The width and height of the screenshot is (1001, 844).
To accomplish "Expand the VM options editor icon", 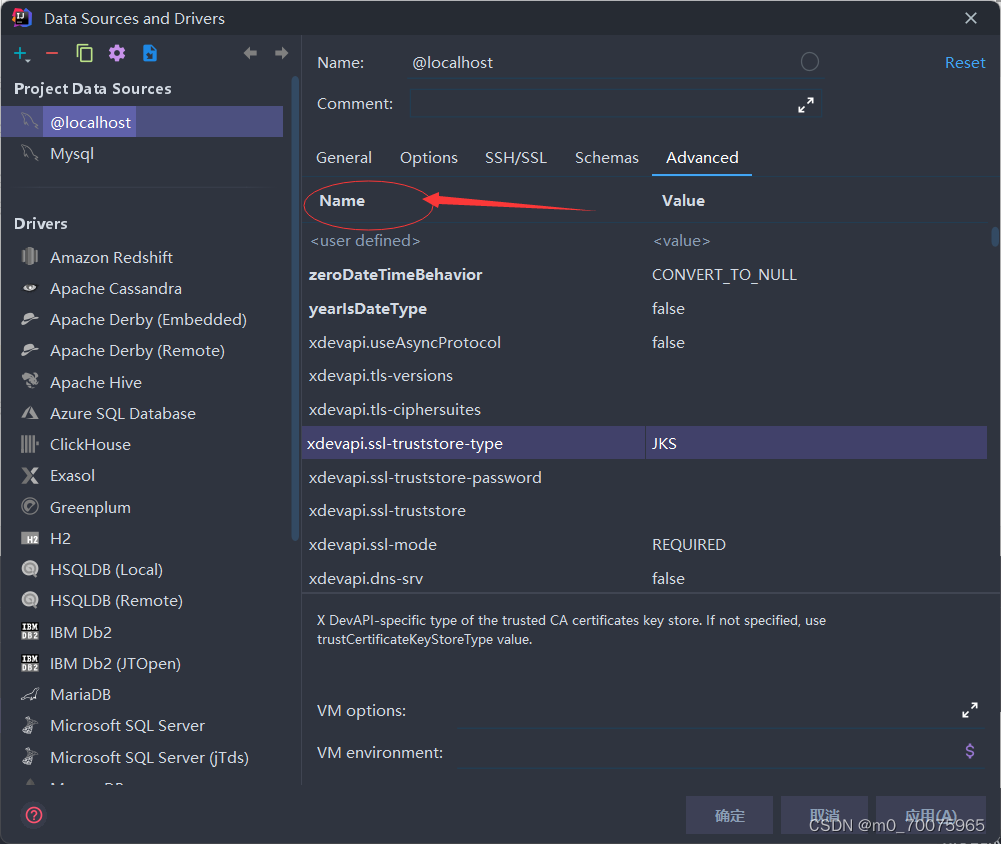I will coord(969,709).
